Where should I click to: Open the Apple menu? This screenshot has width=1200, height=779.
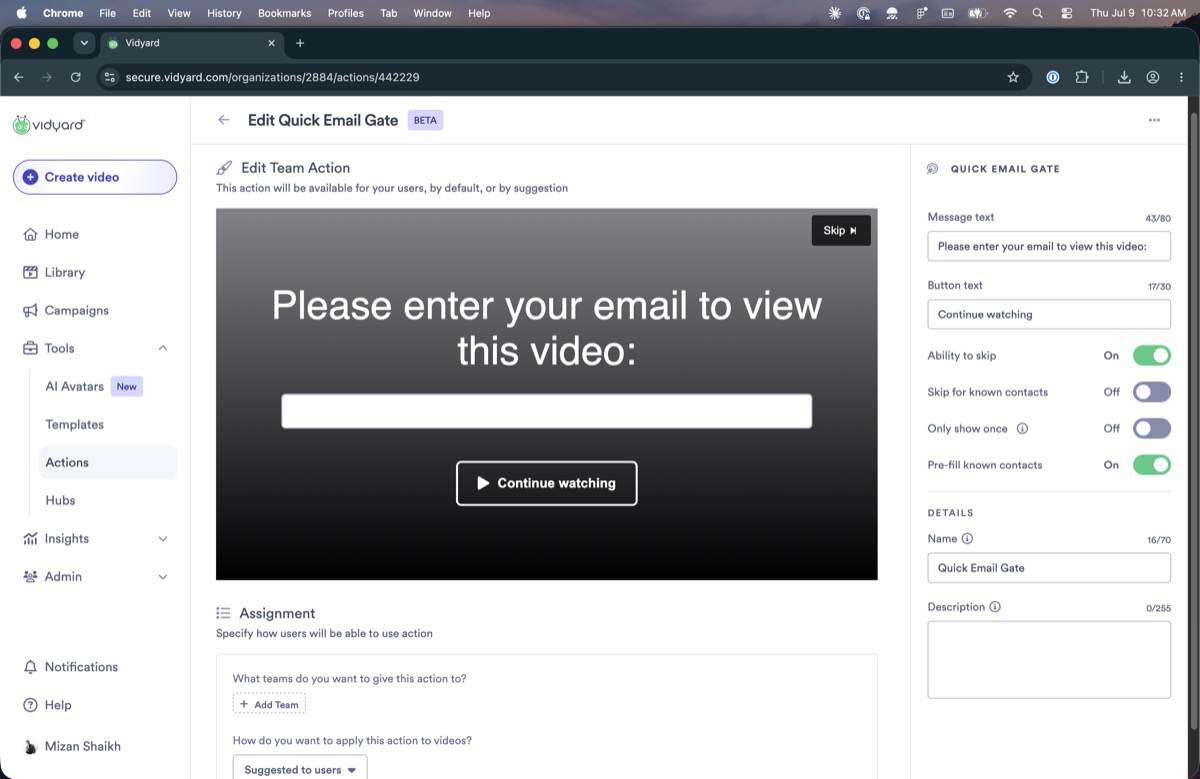point(21,13)
